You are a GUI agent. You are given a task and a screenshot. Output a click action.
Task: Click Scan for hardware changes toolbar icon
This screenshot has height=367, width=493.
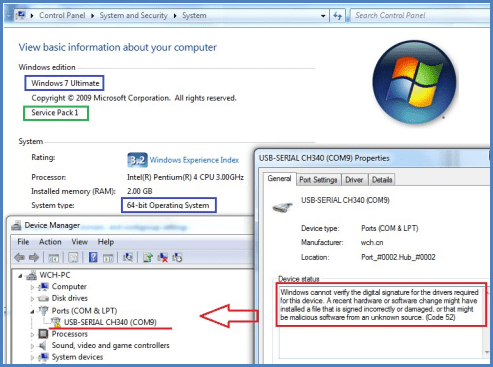click(128, 257)
